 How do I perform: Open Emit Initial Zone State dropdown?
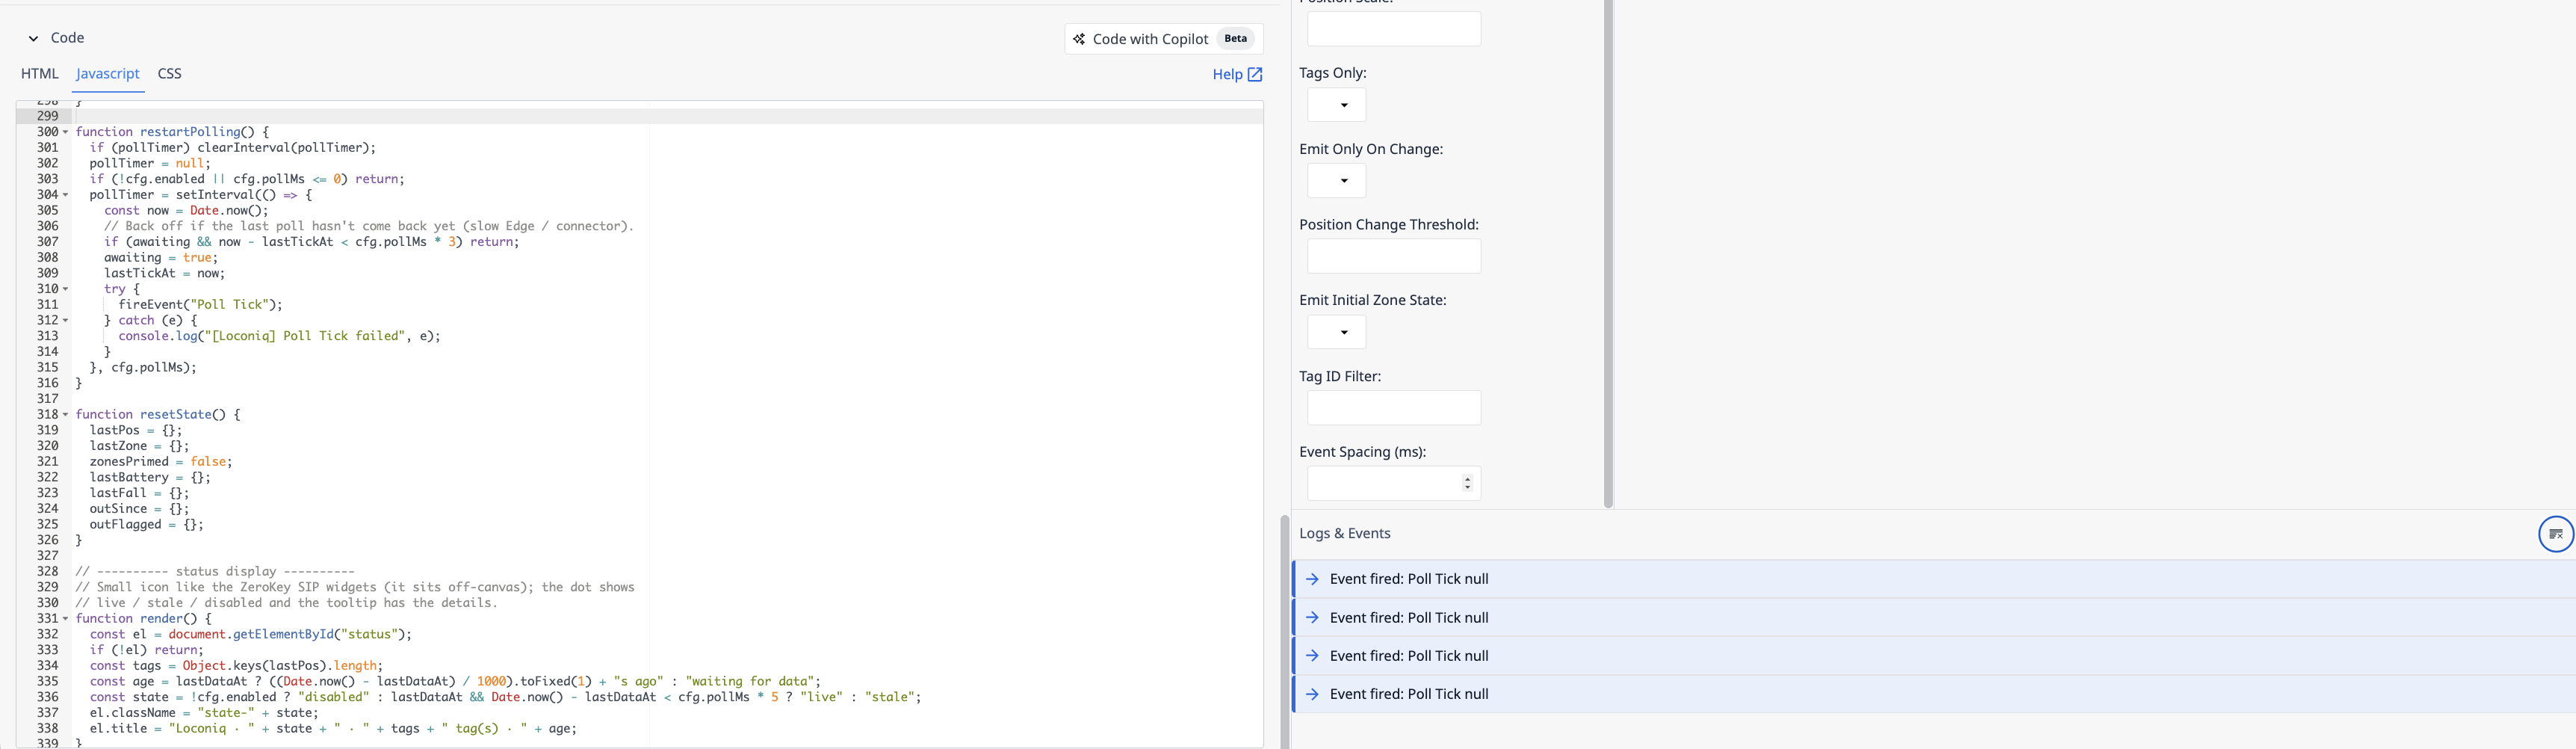pyautogui.click(x=1336, y=332)
